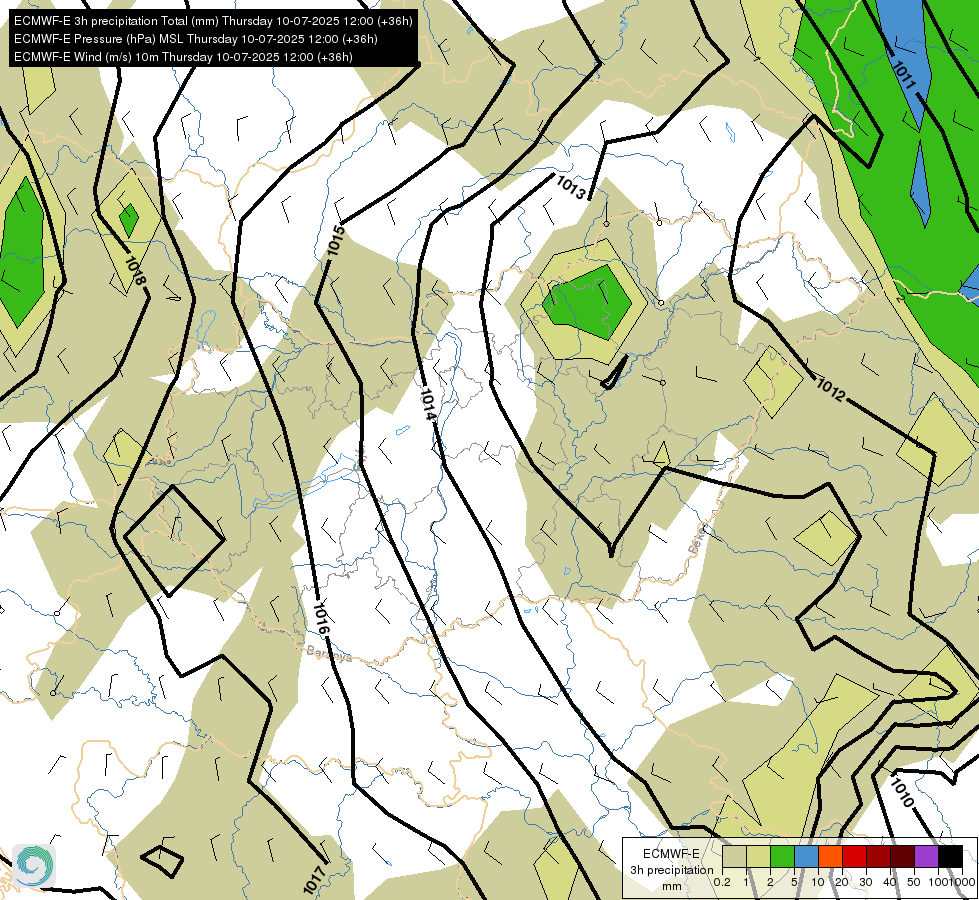979x900 pixels.
Task: Select the 100–1000 mm black legend swatch
Action: coord(950,856)
